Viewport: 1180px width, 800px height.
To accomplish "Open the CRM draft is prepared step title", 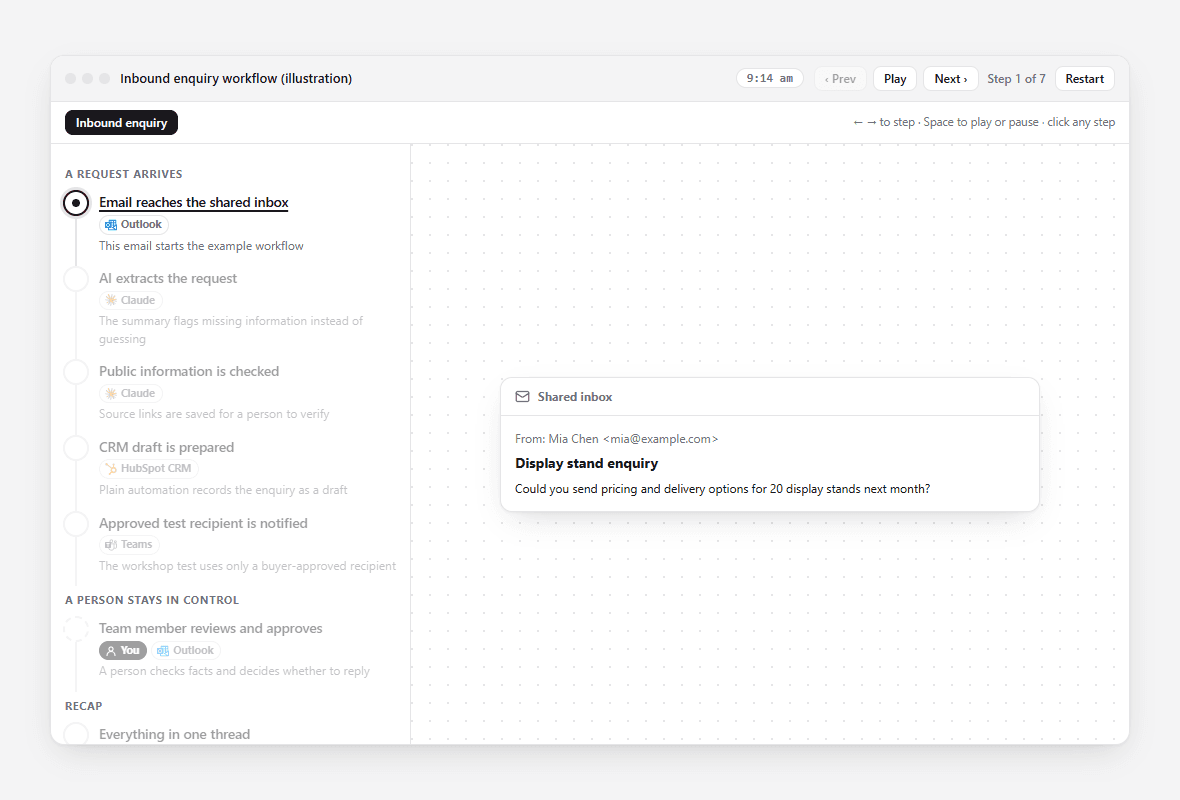I will pos(166,448).
